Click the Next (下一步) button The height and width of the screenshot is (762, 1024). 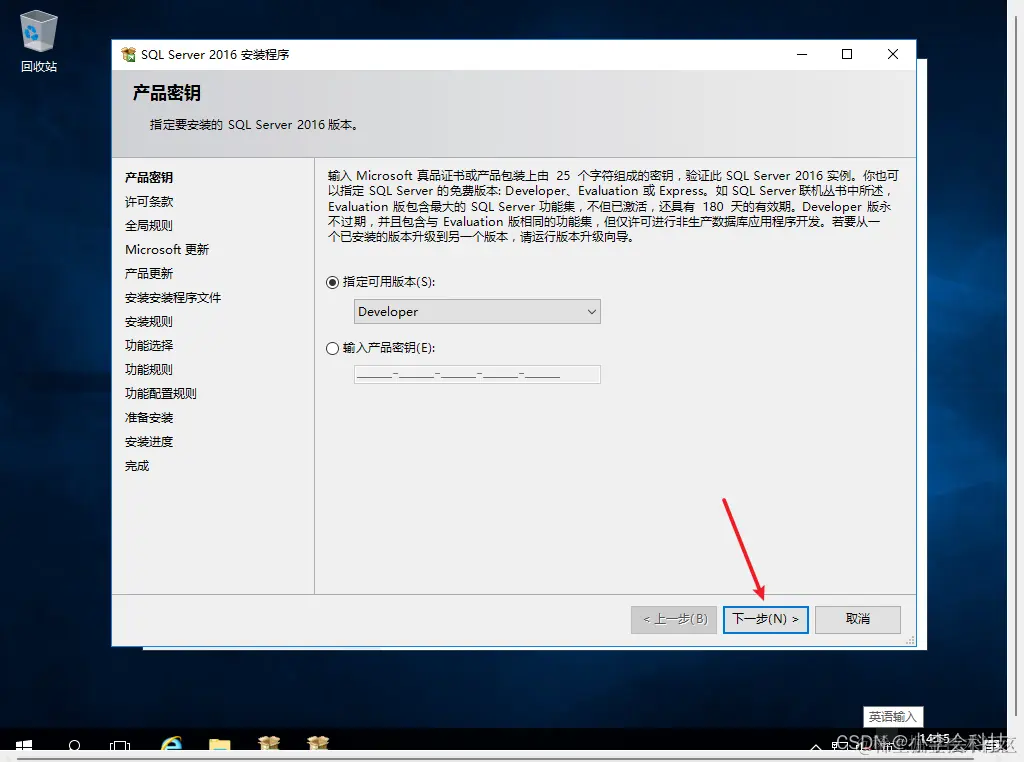pyautogui.click(x=765, y=619)
